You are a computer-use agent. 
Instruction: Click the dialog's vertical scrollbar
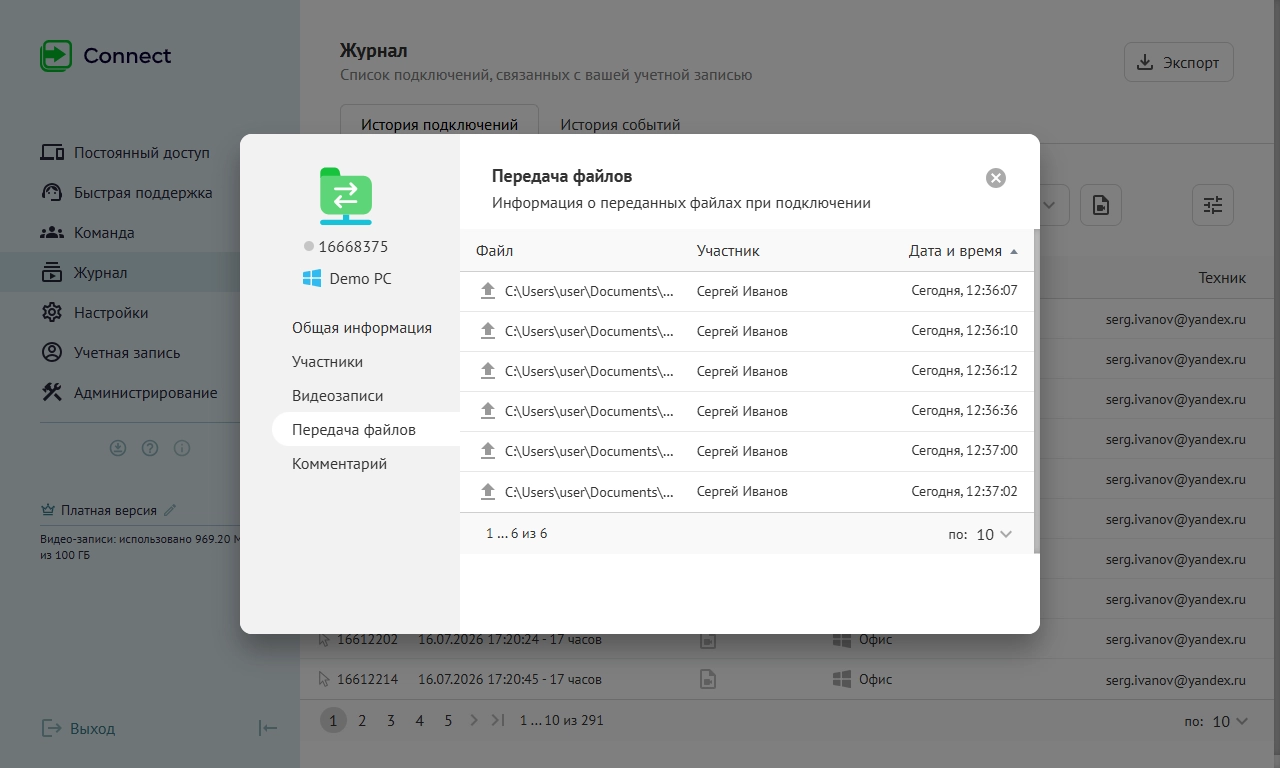(1037, 390)
